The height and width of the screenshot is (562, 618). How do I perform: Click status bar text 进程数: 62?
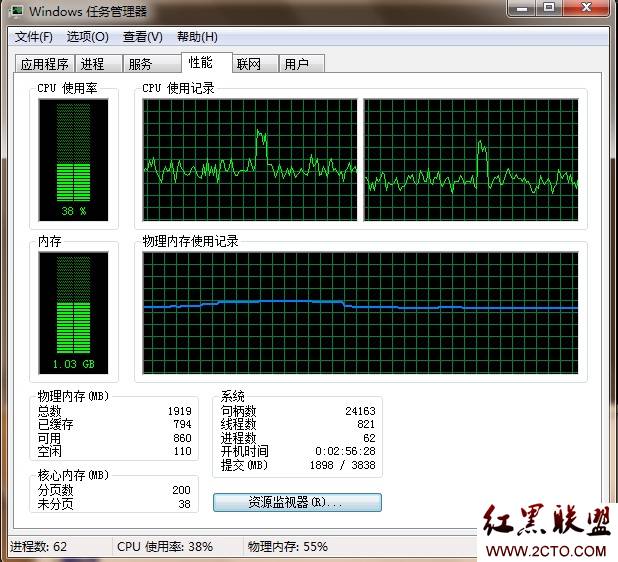tap(38, 547)
